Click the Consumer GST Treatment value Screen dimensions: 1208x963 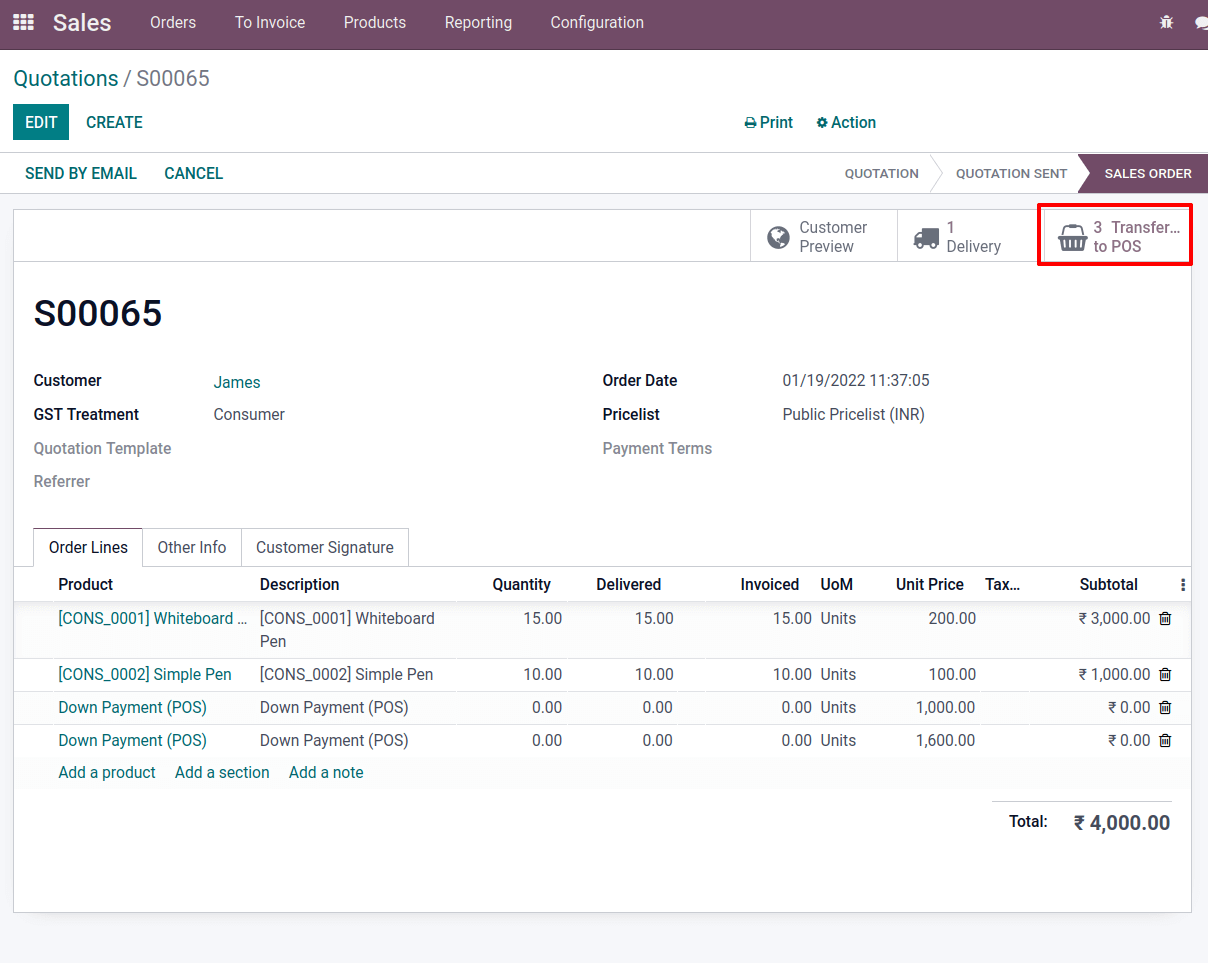249,414
